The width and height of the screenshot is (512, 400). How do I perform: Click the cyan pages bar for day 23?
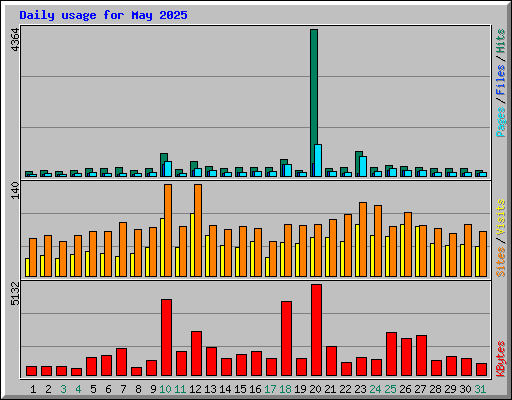(x=363, y=166)
